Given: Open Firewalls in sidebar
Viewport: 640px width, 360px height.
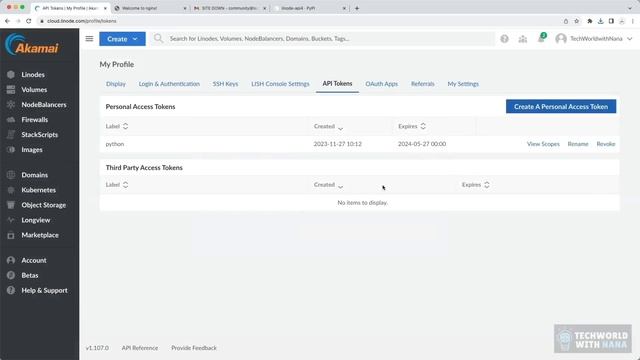Looking at the screenshot, I should [x=34, y=120].
